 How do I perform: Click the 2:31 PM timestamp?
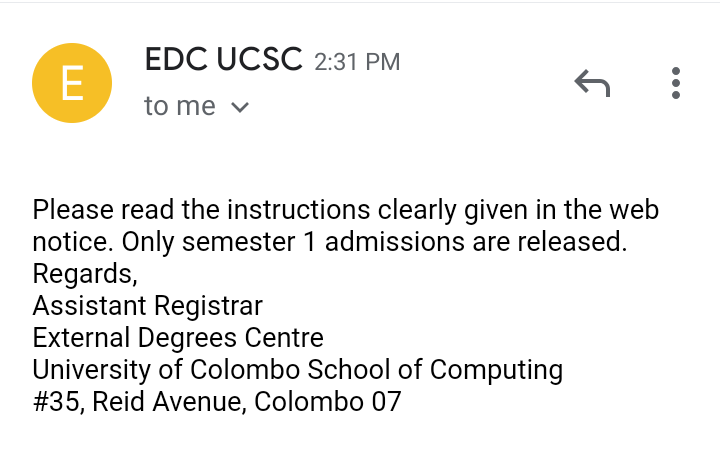click(x=357, y=62)
